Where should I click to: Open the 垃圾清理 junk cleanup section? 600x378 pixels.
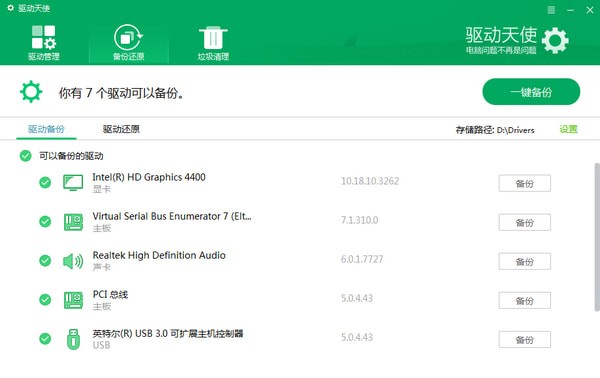click(x=213, y=43)
